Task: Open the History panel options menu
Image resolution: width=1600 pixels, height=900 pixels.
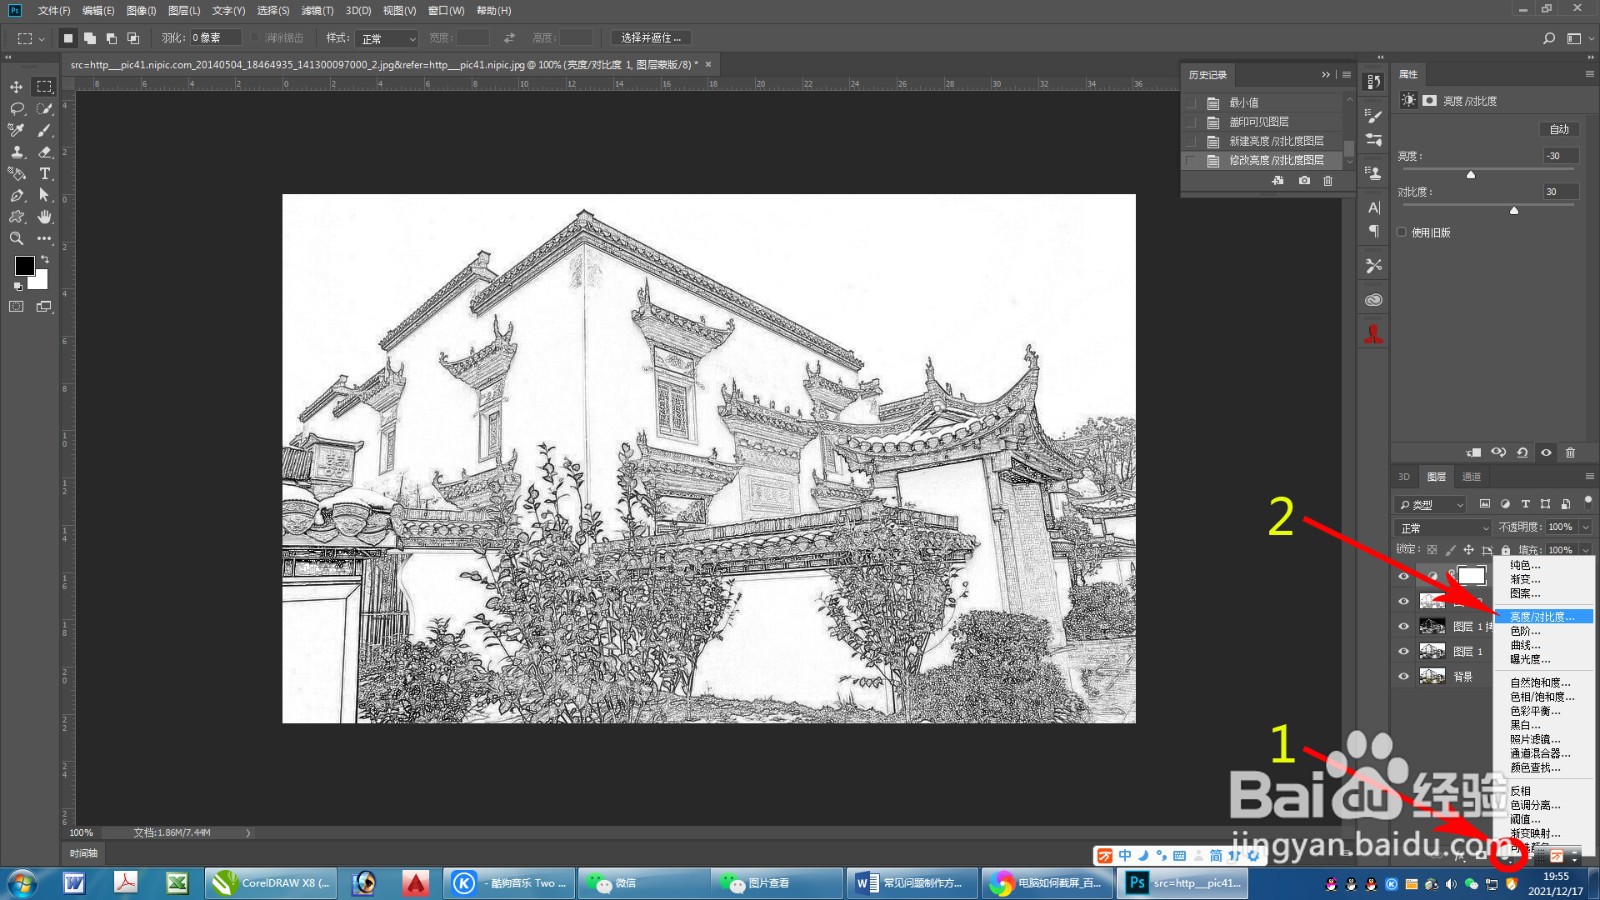Action: (x=1347, y=75)
